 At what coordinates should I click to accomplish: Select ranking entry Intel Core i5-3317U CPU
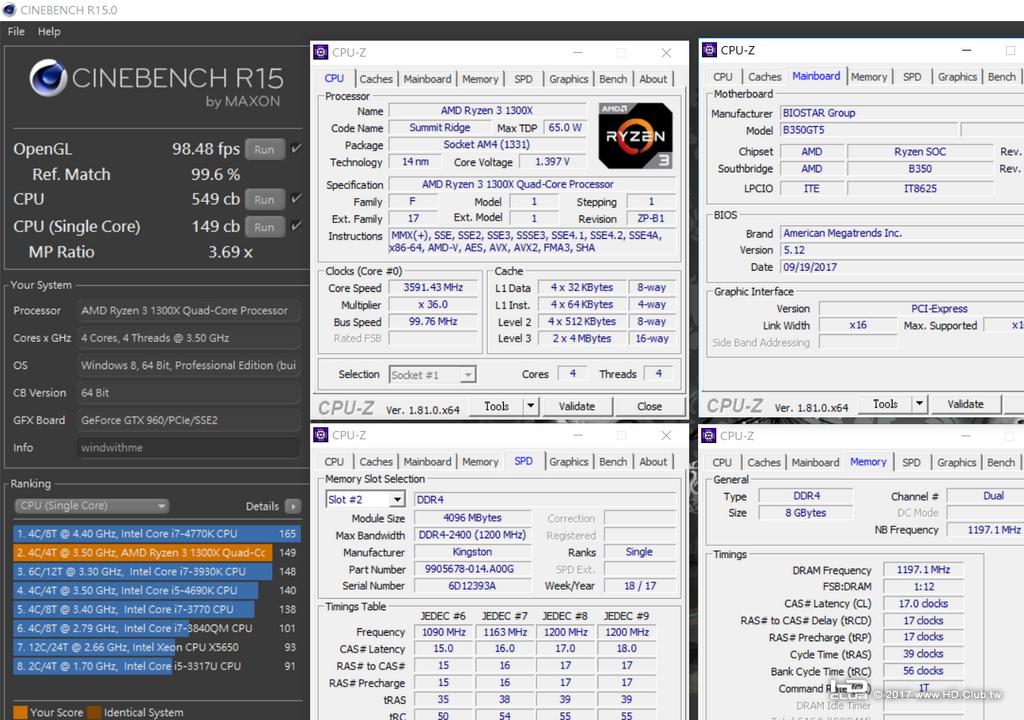(156, 666)
